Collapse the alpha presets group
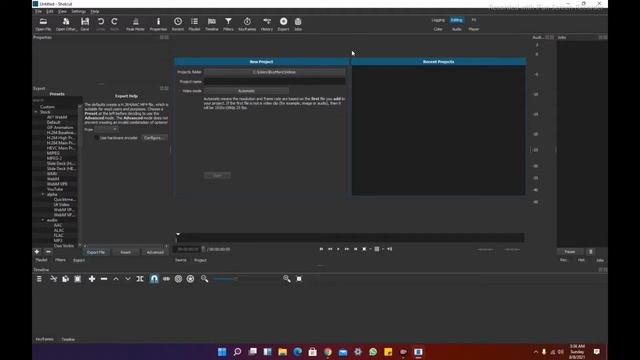Screen dimensions: 640x360 [x=43, y=194]
